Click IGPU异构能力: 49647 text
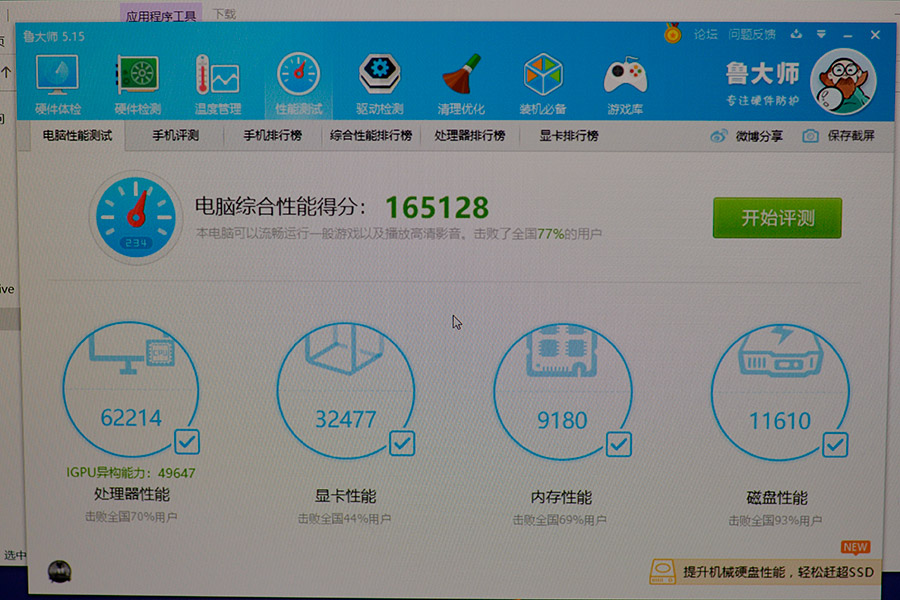900x600 pixels. point(131,473)
